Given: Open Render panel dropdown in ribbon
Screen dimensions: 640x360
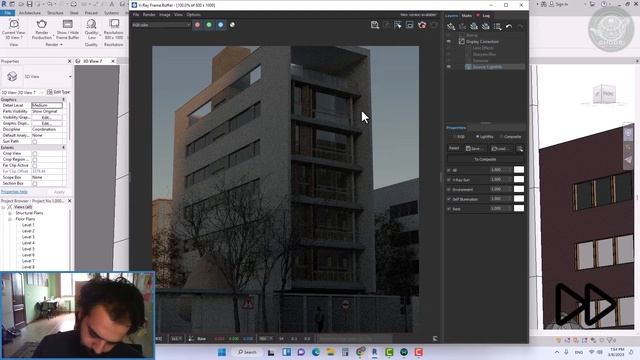Looking at the screenshot, I should click(x=54, y=44).
